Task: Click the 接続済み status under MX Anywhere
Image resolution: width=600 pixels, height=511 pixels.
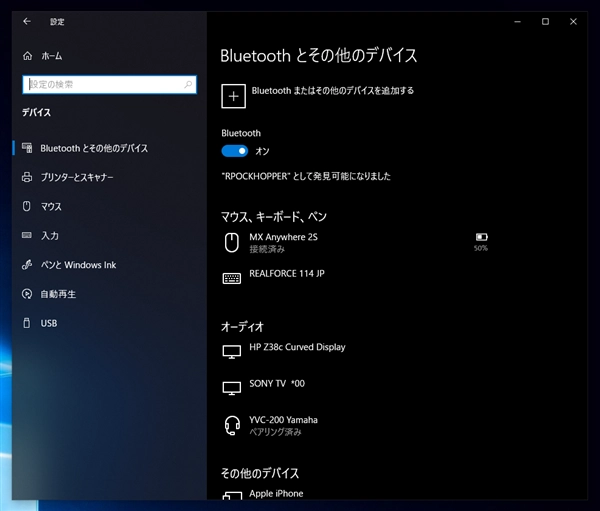Action: point(267,249)
